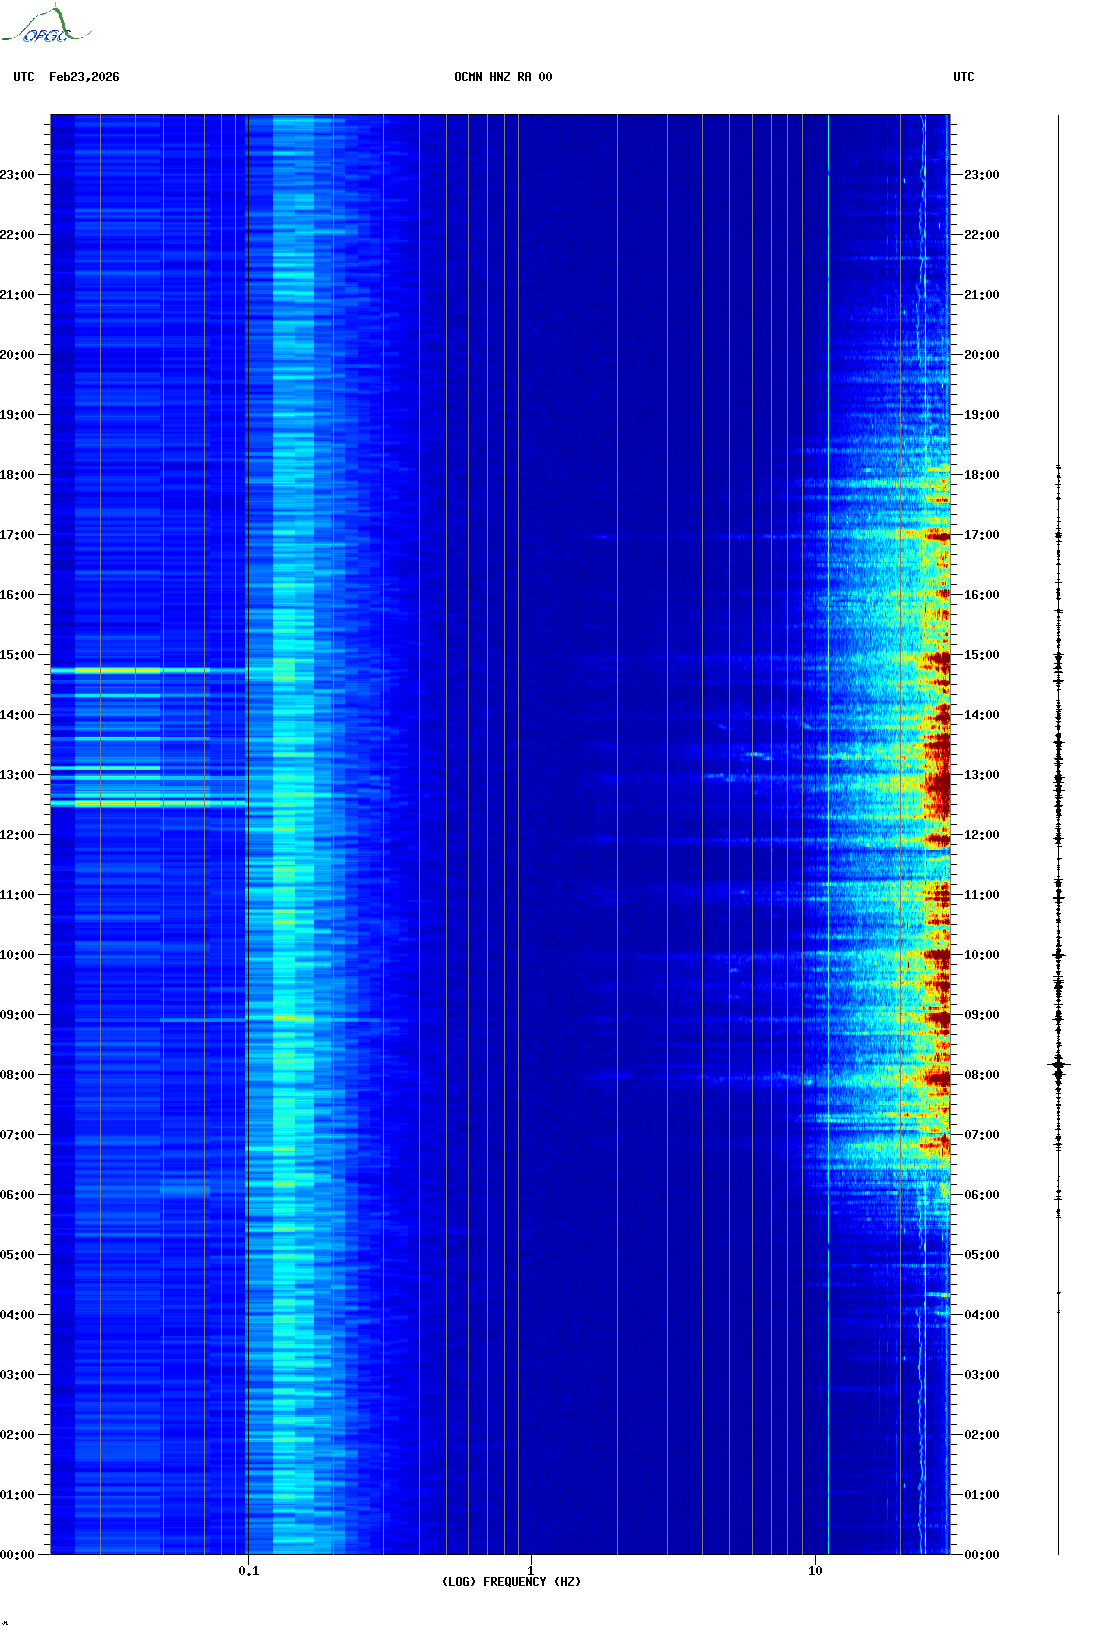Click the 05:00 label on the right time axis
The image size is (1102, 1634).
pyautogui.click(x=981, y=1255)
